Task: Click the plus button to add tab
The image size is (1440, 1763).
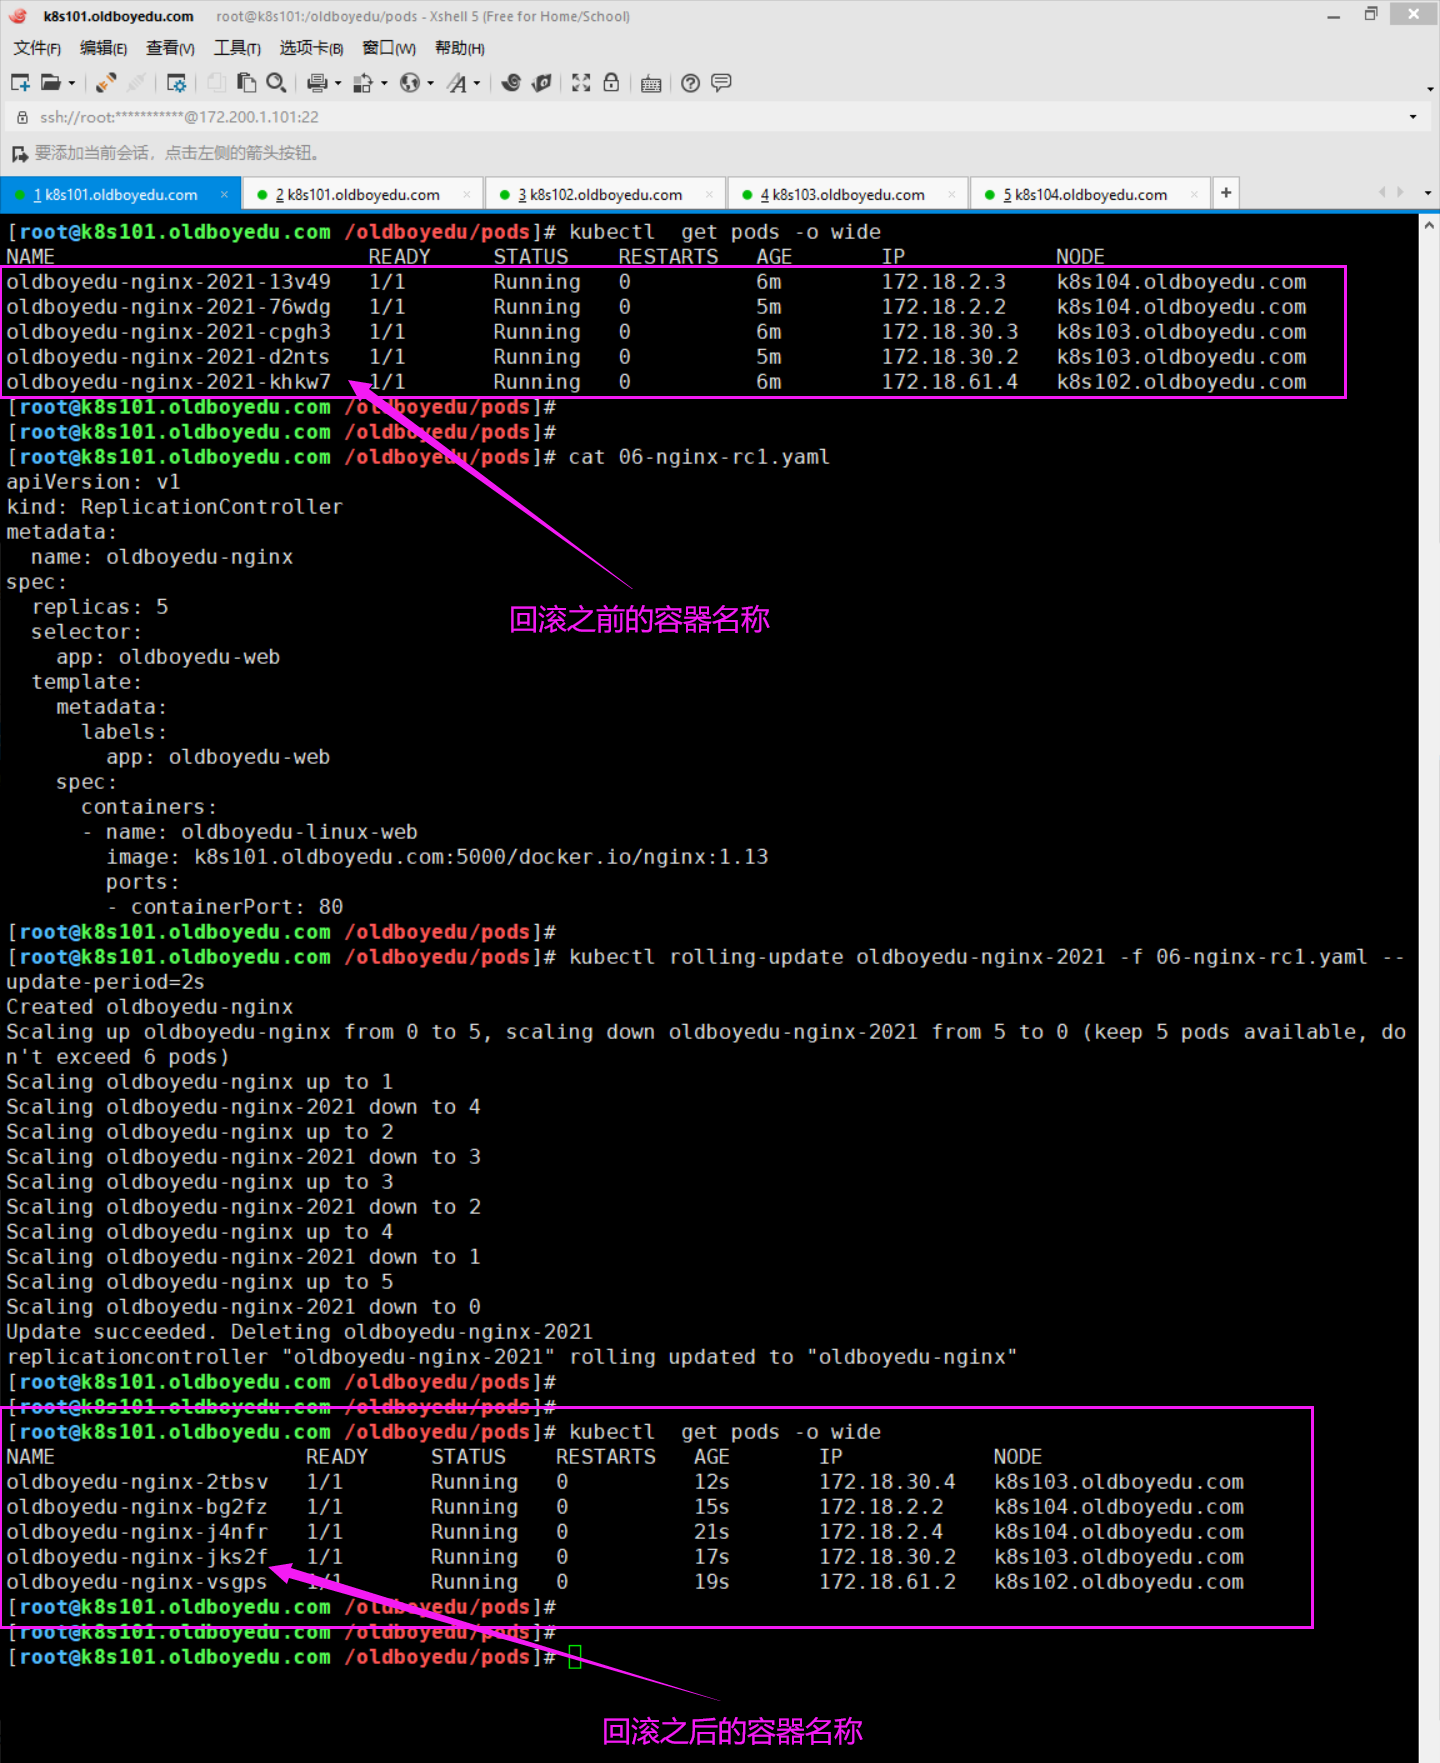Action: (1226, 193)
